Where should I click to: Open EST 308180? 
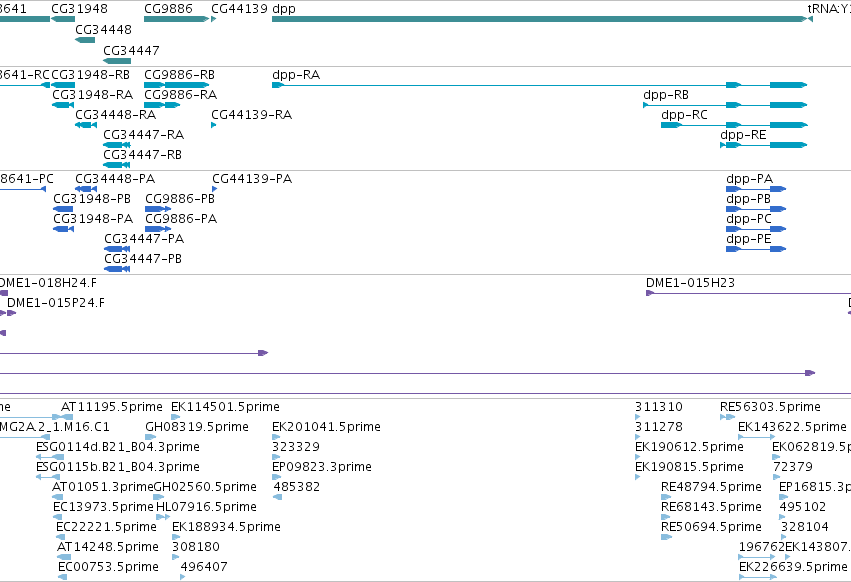[175, 558]
